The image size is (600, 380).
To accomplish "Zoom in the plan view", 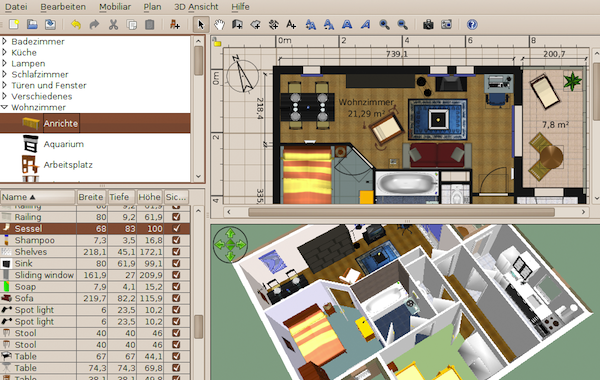I will coord(384,24).
